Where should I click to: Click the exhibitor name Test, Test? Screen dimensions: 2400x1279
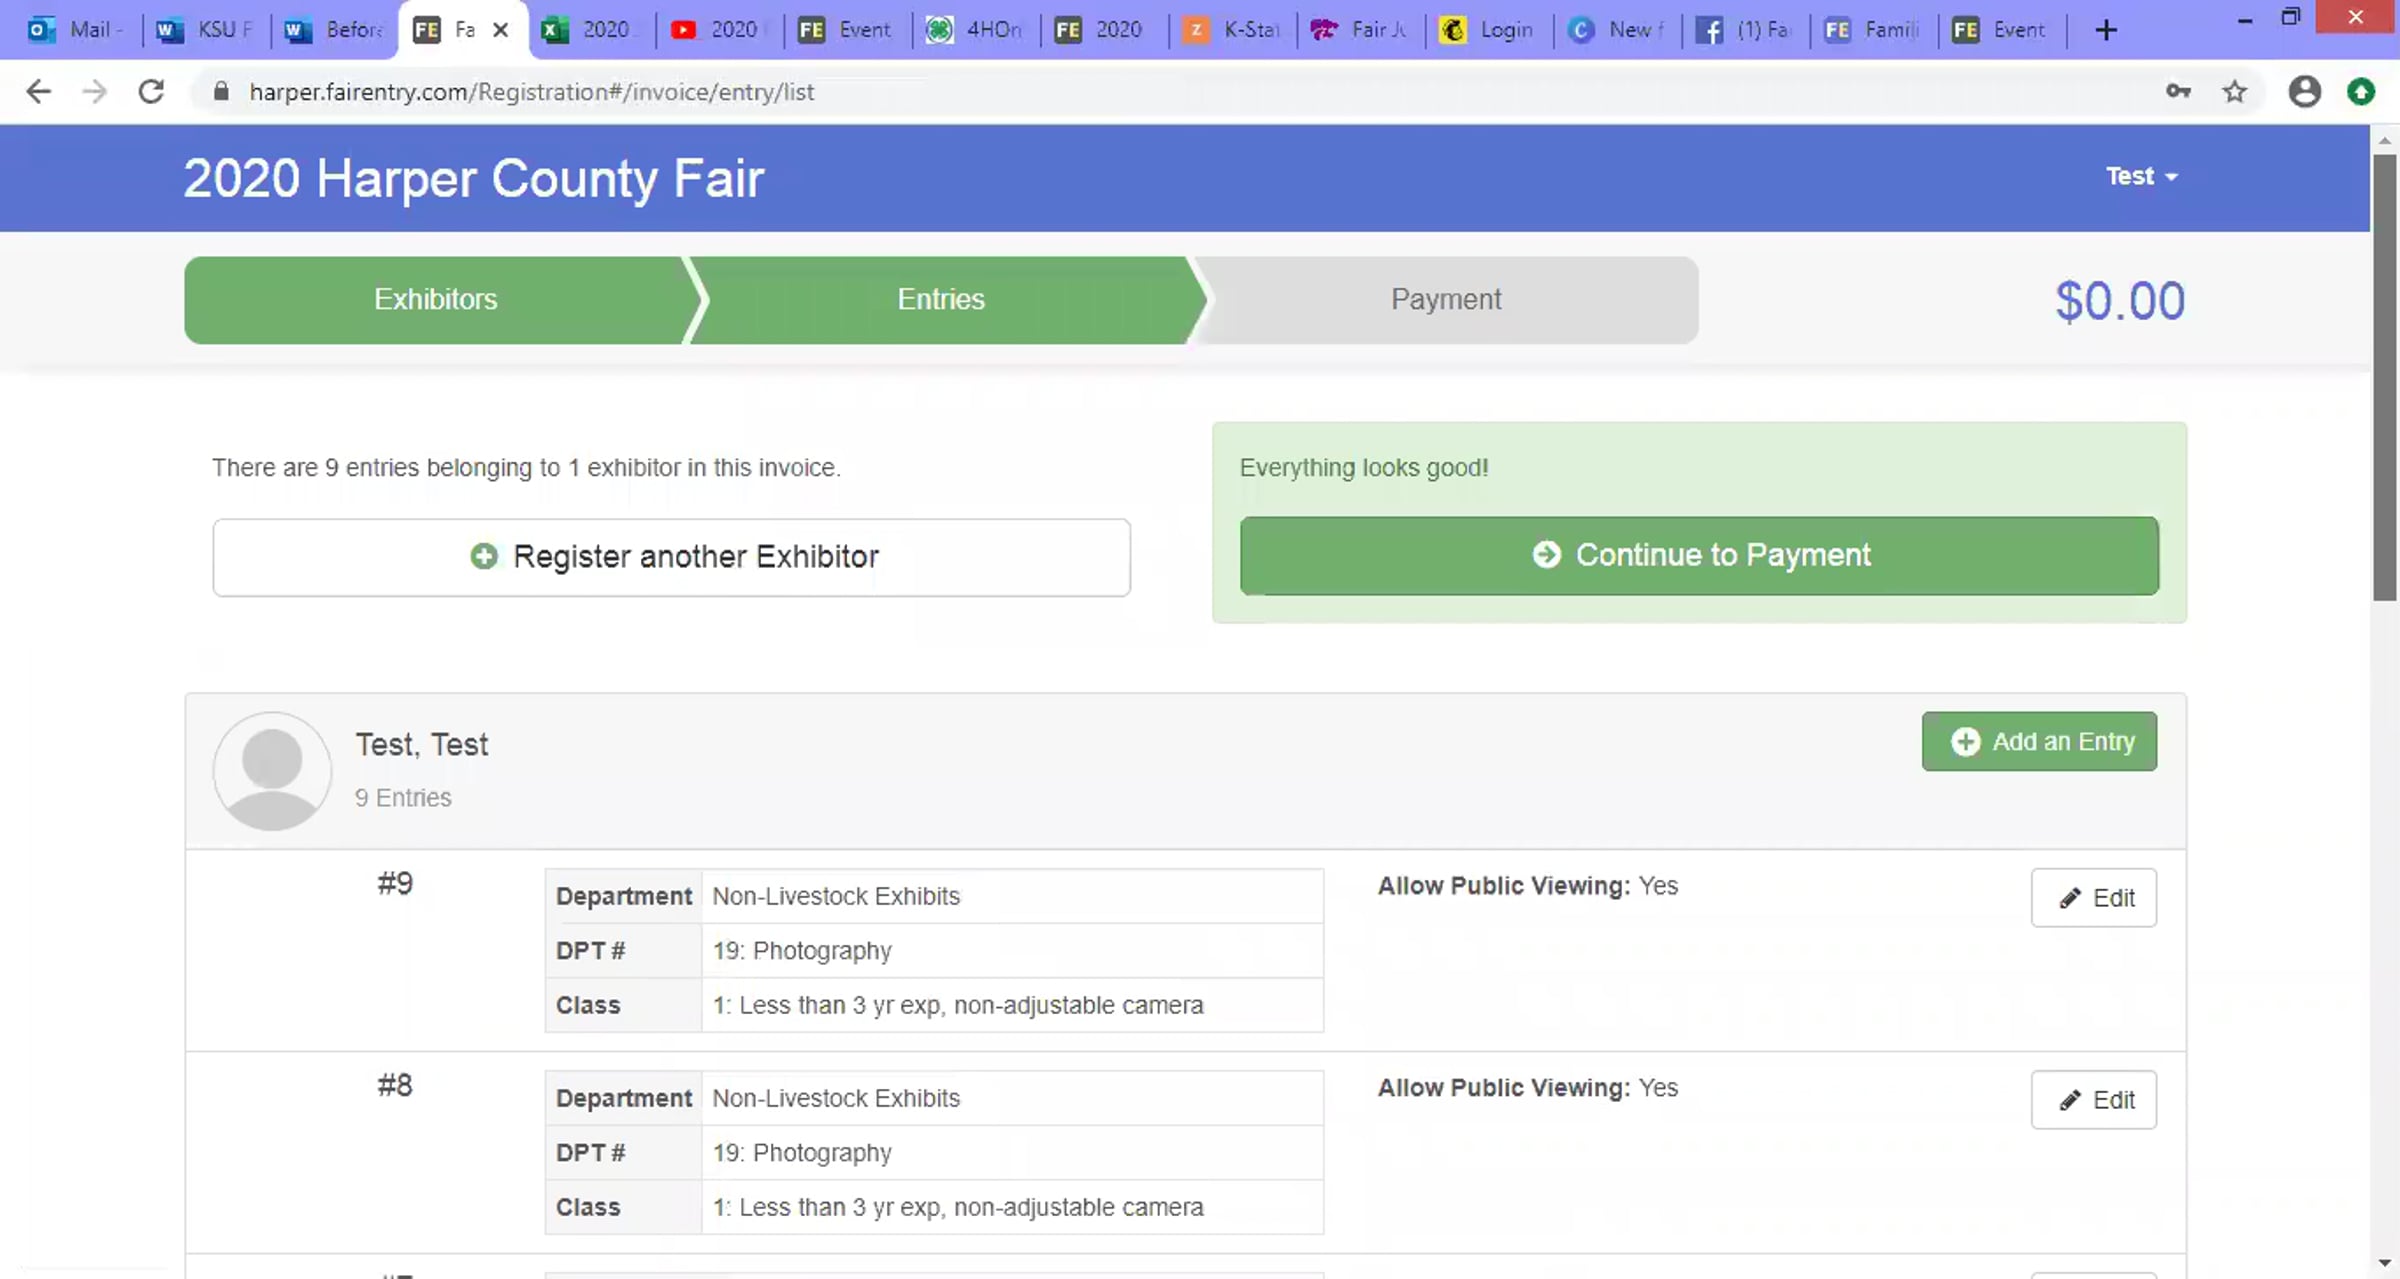click(422, 745)
